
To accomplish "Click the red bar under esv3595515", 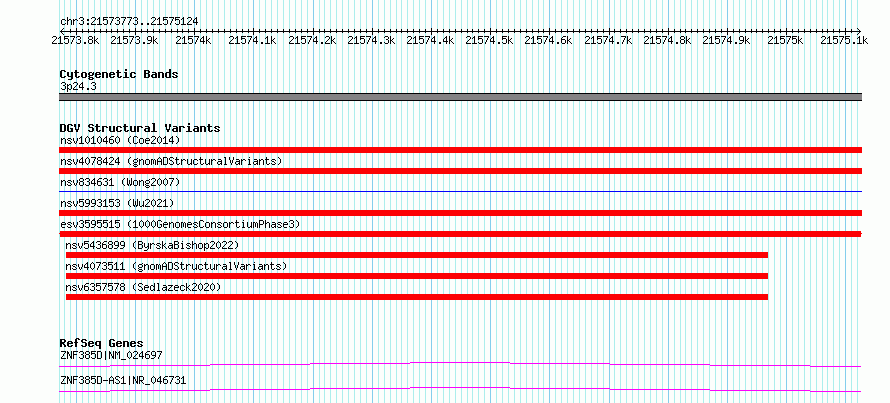I will 460,234.
